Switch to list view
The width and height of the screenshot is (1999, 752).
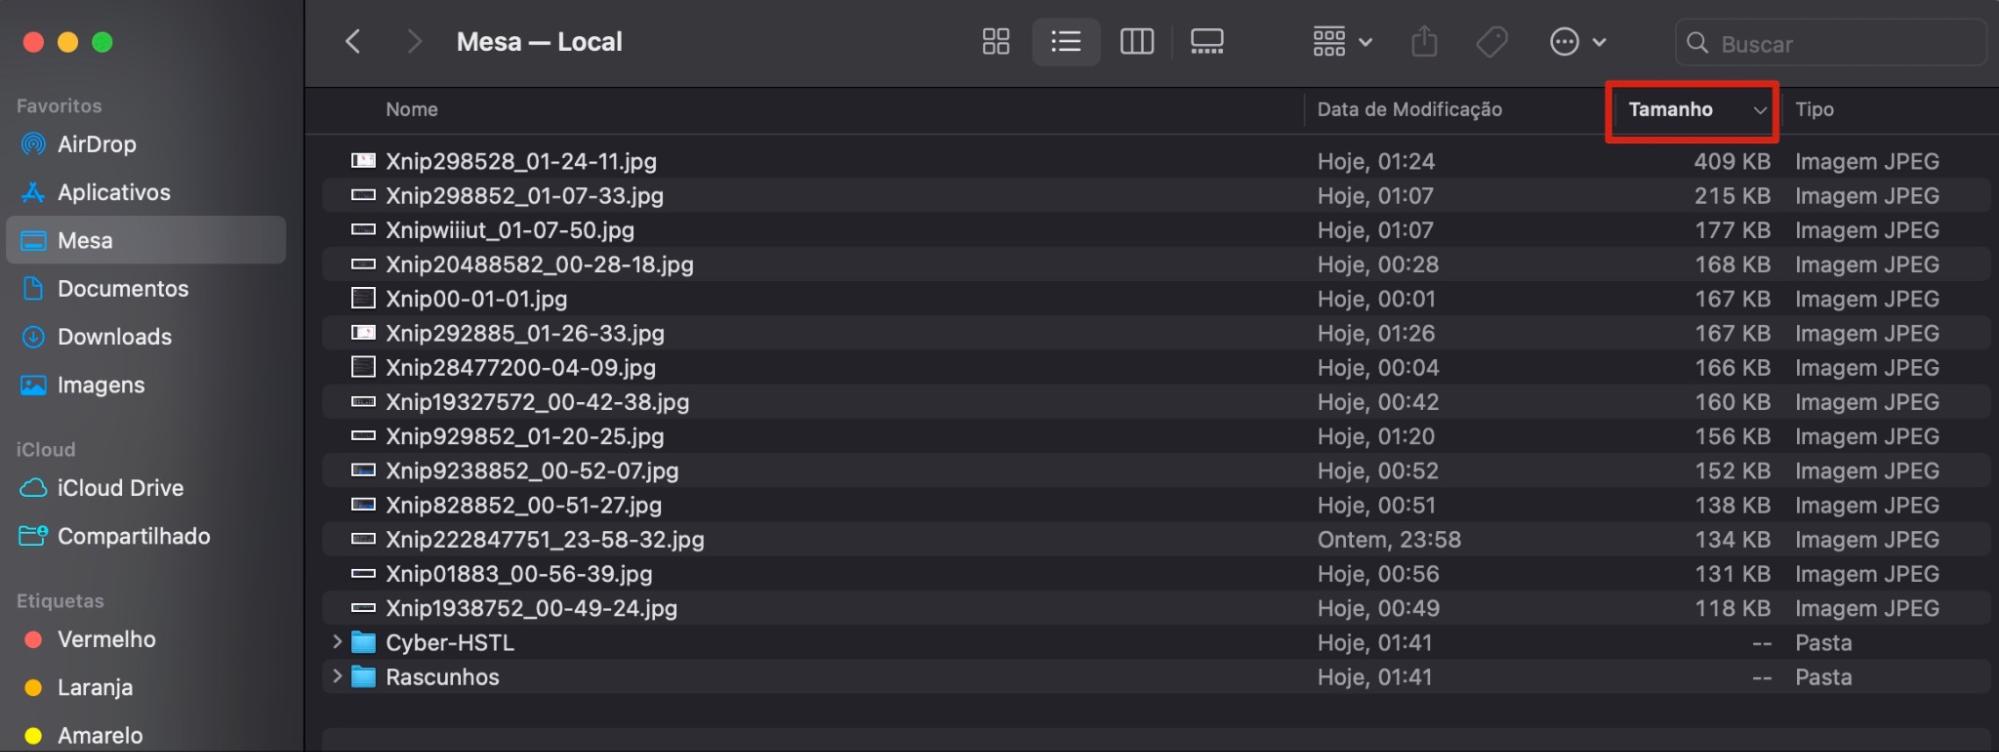[1066, 42]
